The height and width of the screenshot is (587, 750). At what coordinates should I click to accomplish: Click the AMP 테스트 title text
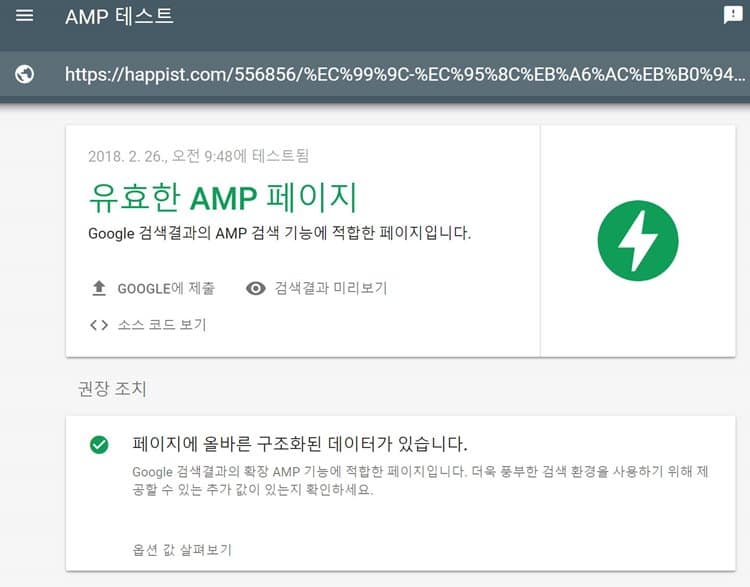point(119,17)
